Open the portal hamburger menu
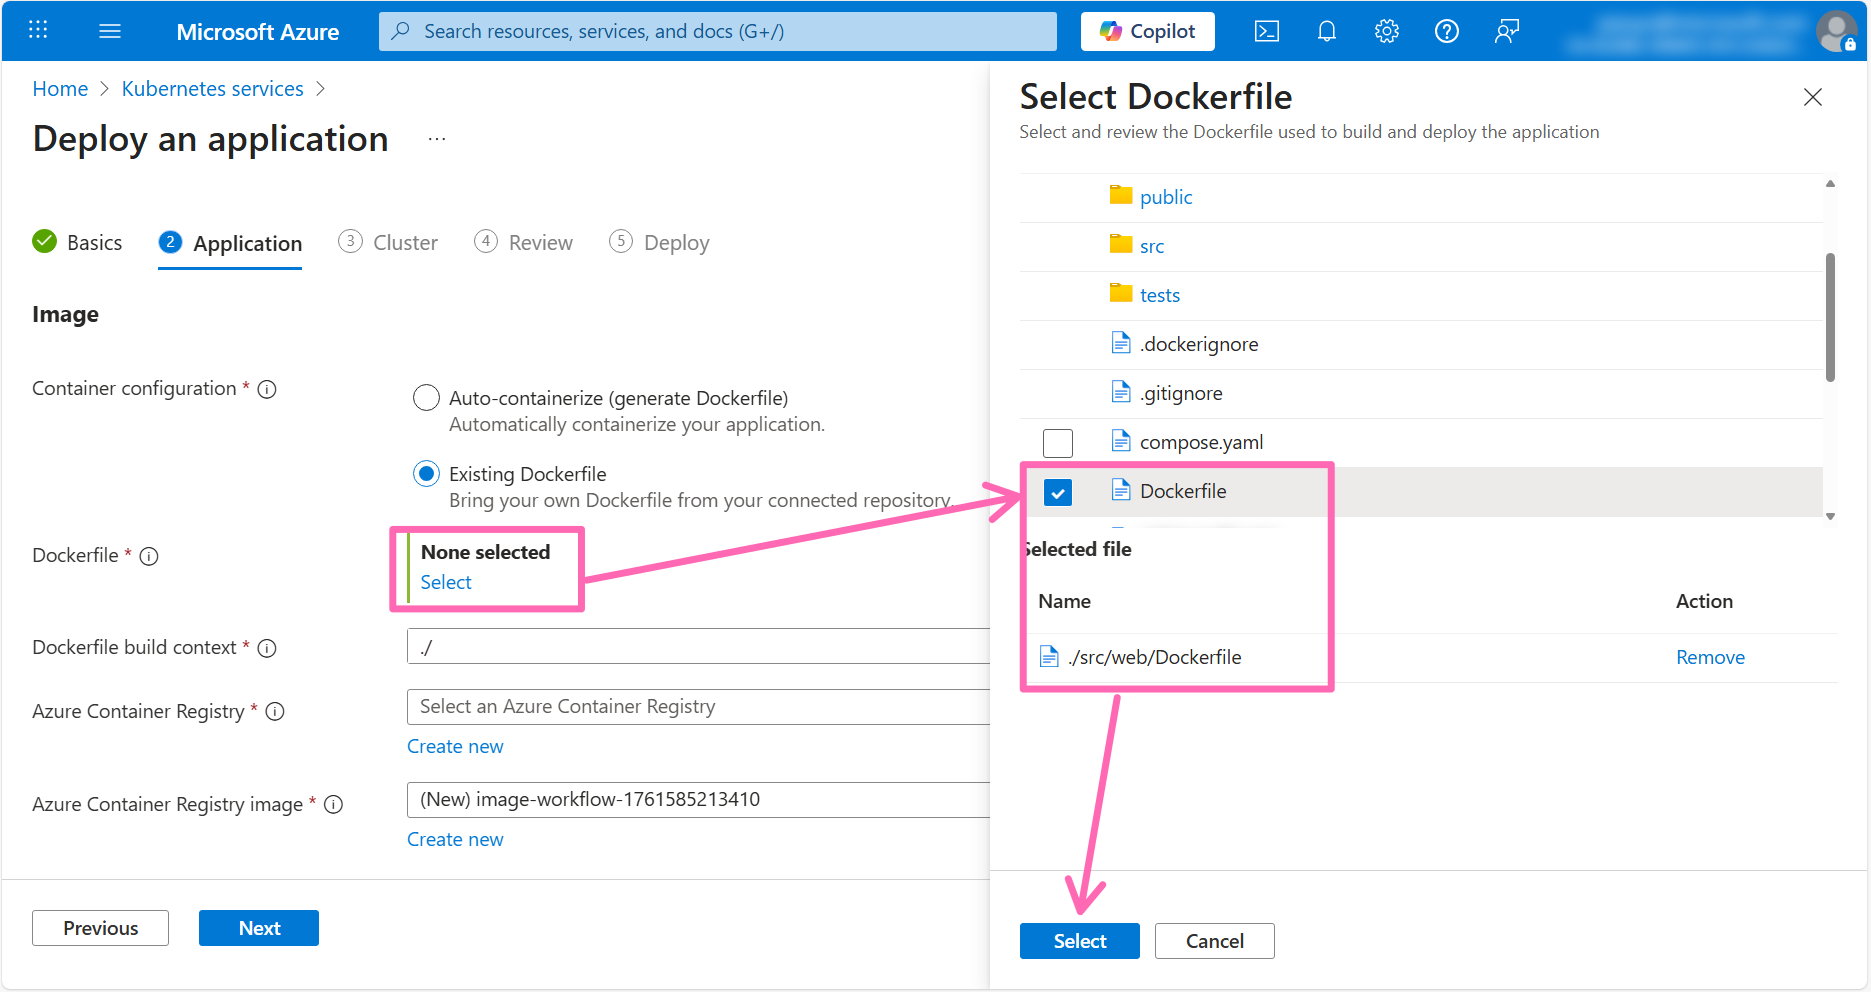This screenshot has height=992, width=1871. coord(110,30)
